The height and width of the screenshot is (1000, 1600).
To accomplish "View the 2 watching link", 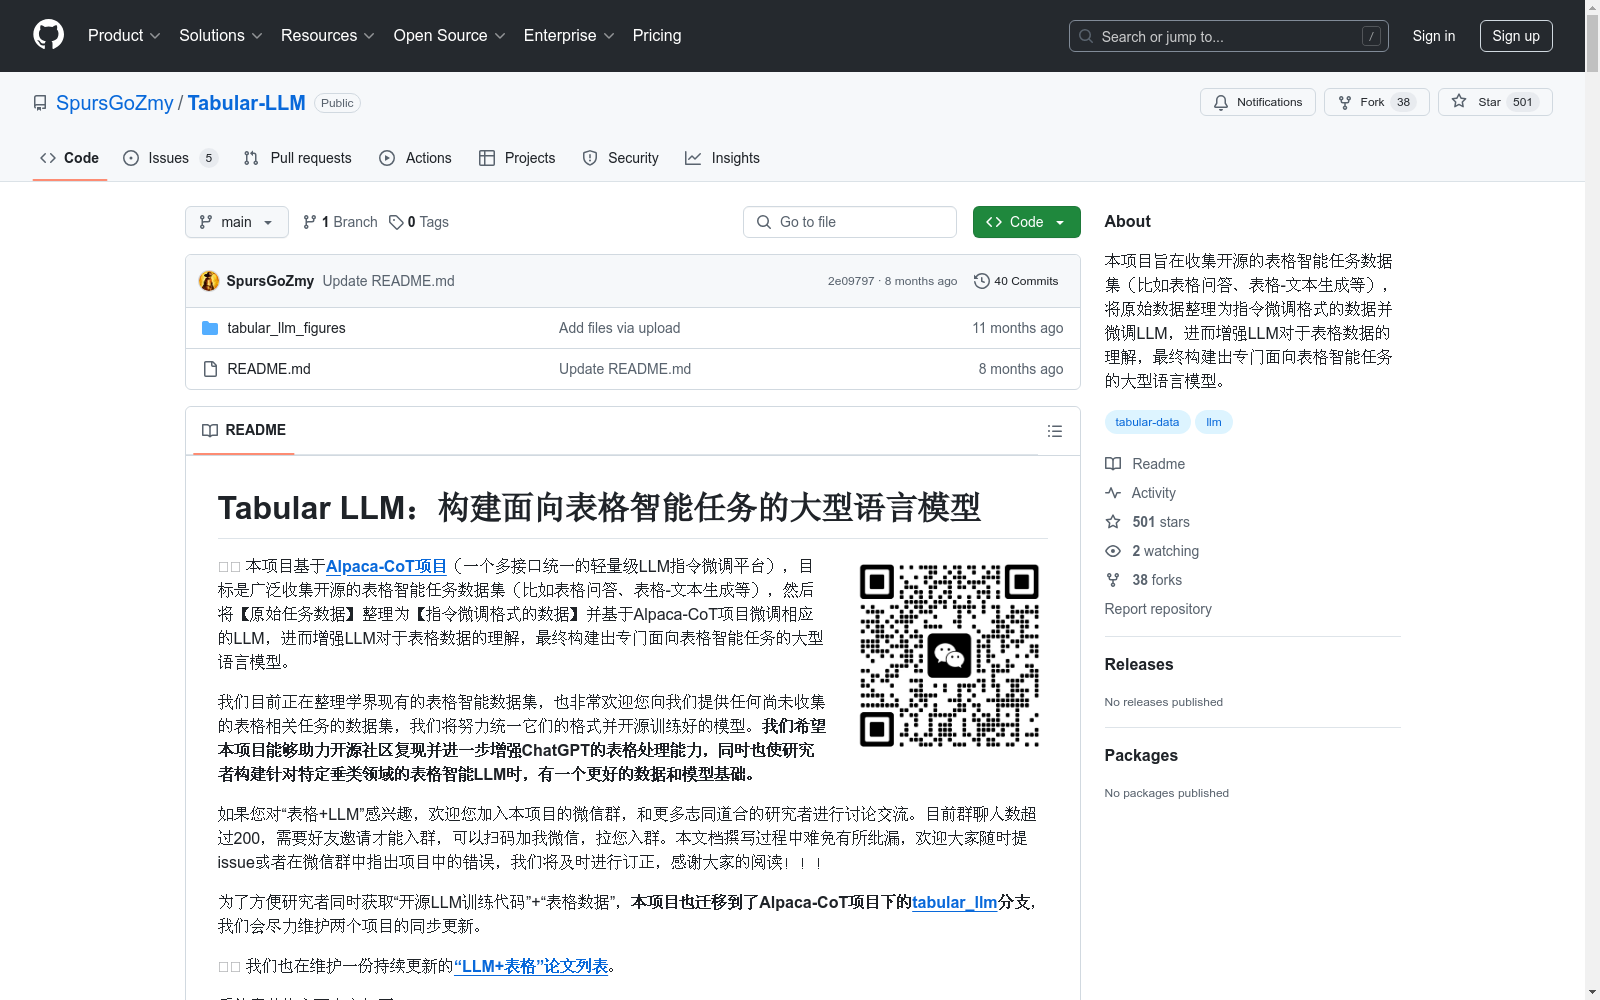I will tap(1152, 551).
